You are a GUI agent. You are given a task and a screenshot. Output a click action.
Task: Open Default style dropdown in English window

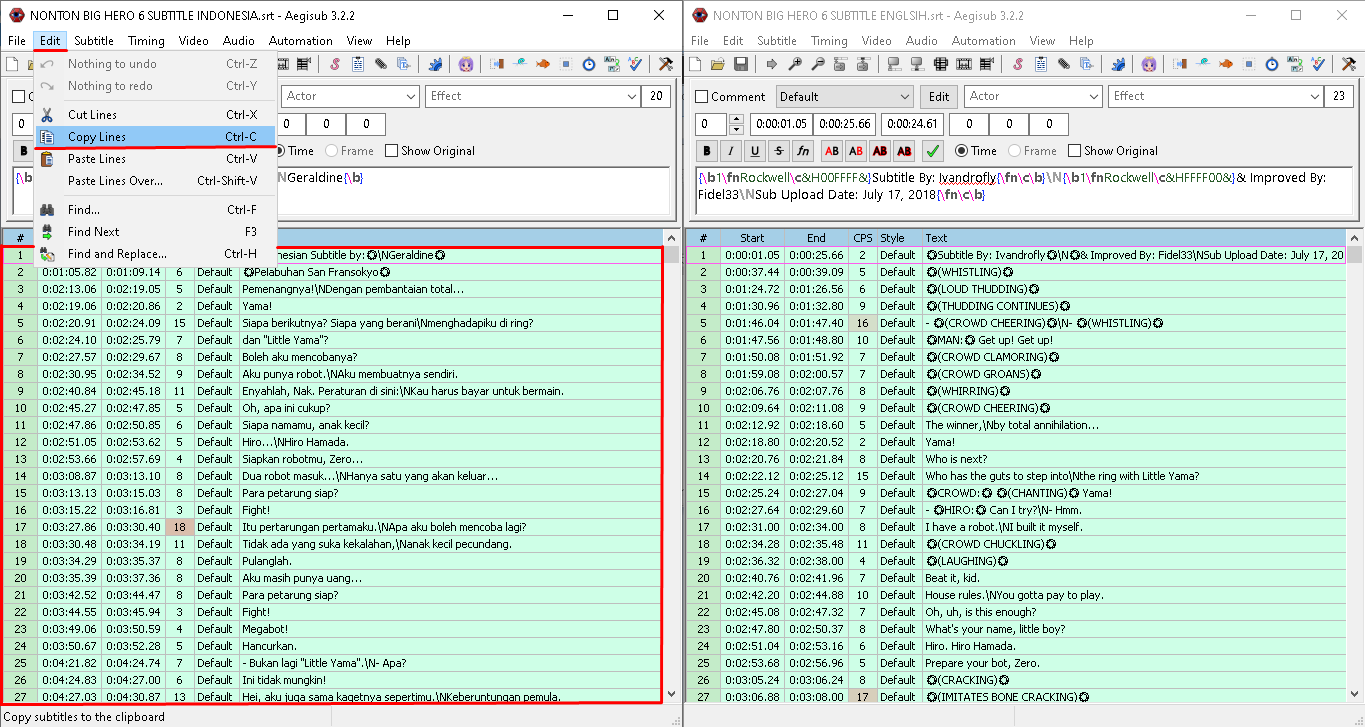pos(845,97)
